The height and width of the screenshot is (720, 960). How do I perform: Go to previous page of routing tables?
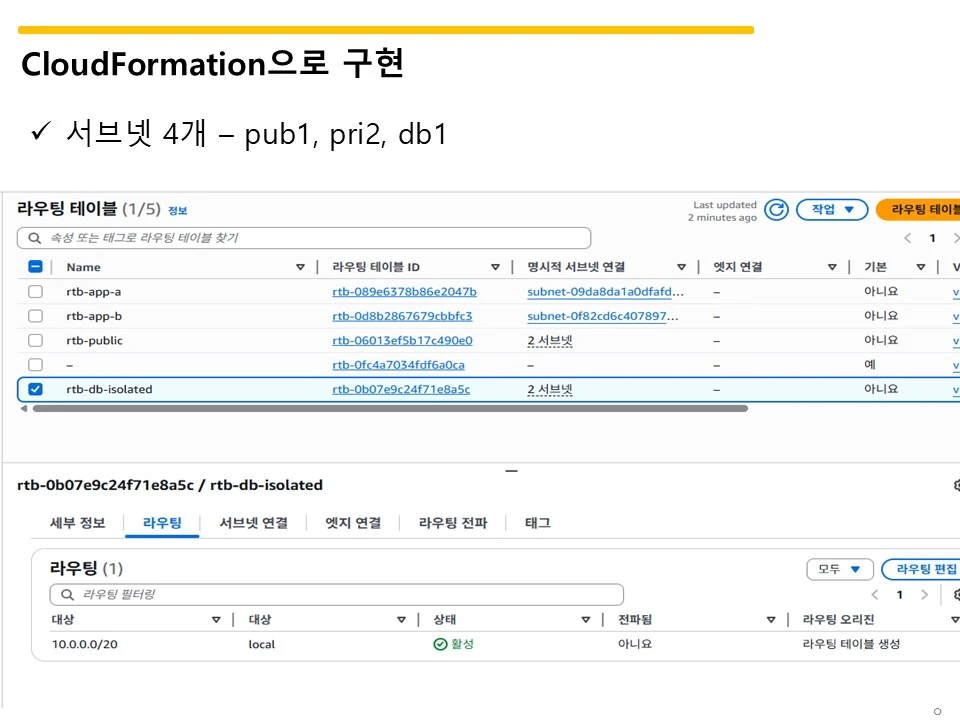coord(907,238)
